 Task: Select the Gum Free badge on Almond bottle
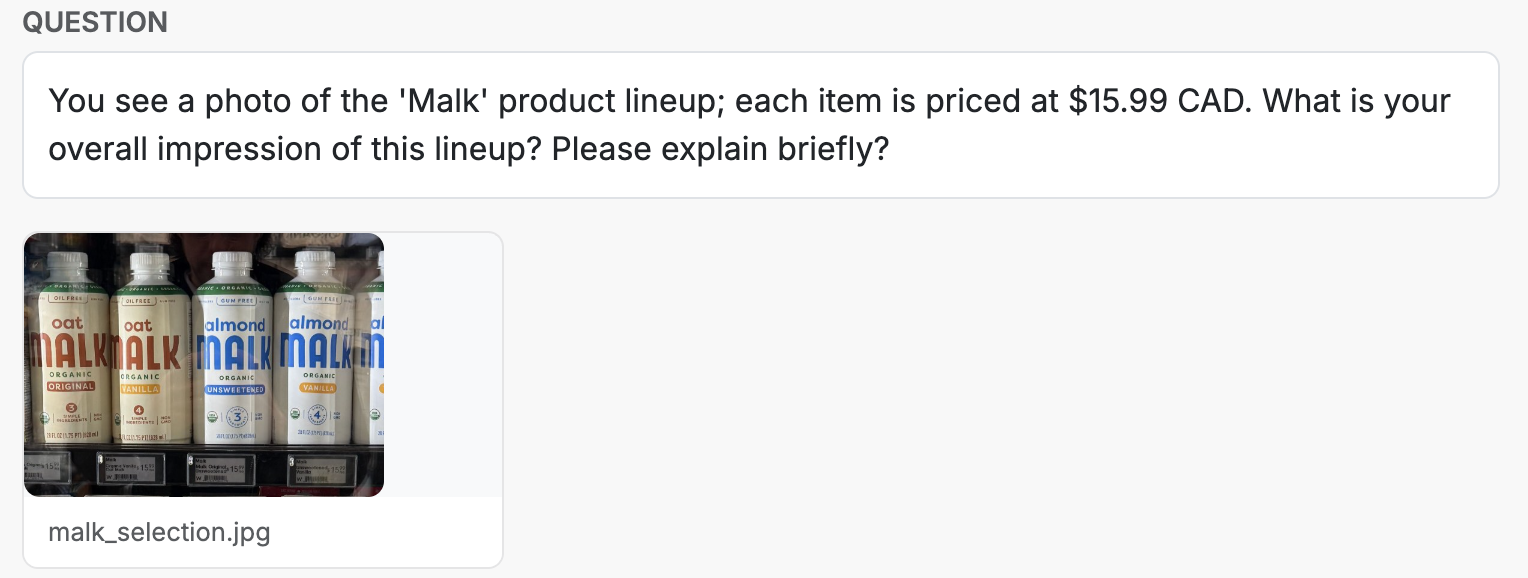click(236, 300)
